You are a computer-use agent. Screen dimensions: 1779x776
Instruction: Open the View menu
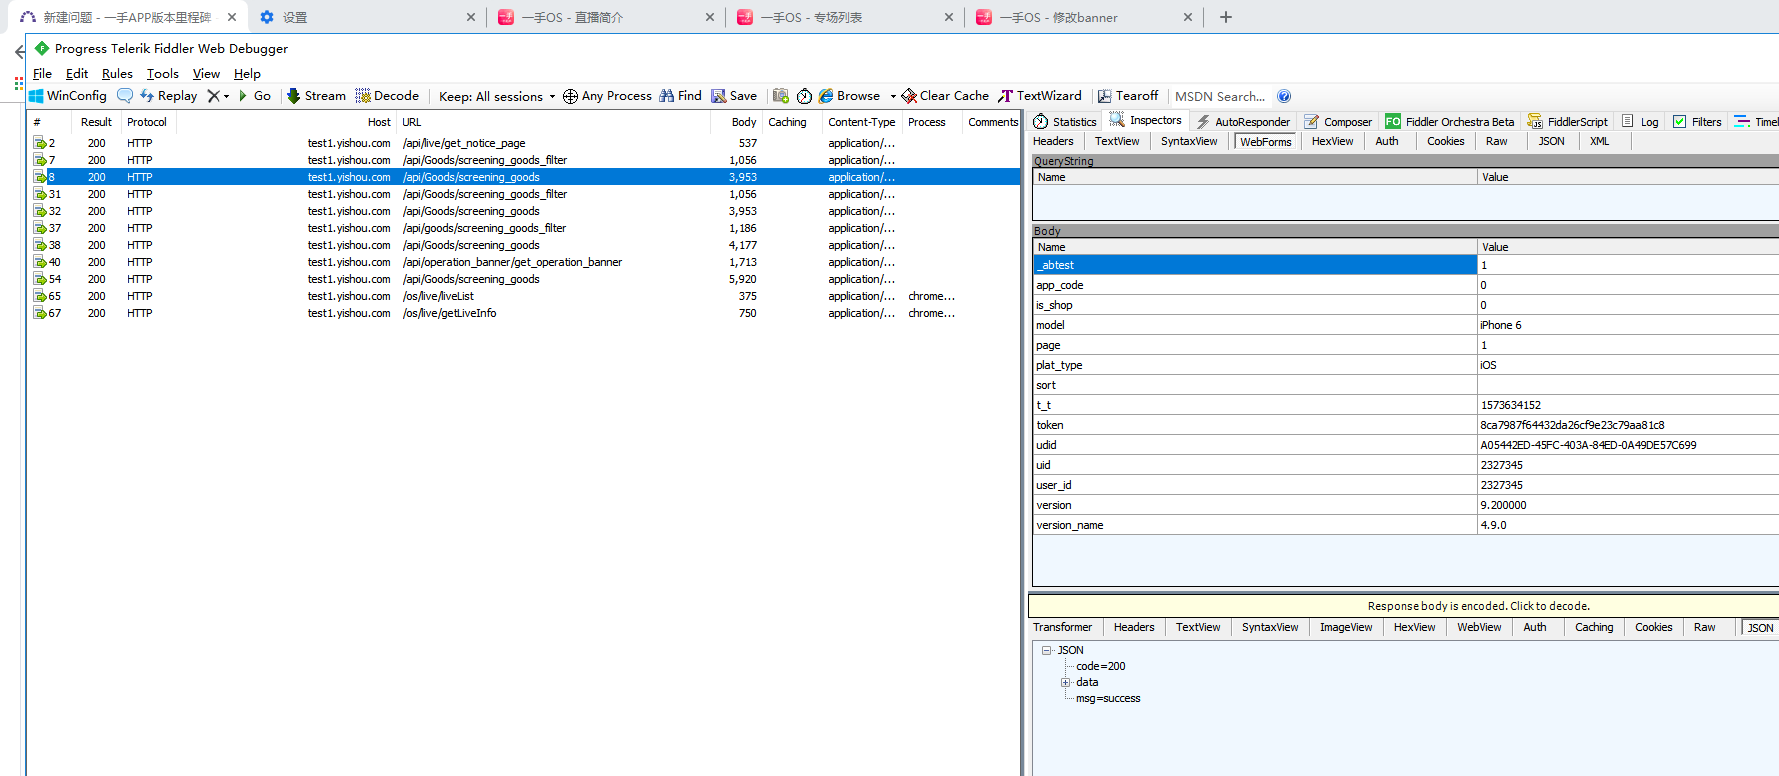tap(206, 74)
